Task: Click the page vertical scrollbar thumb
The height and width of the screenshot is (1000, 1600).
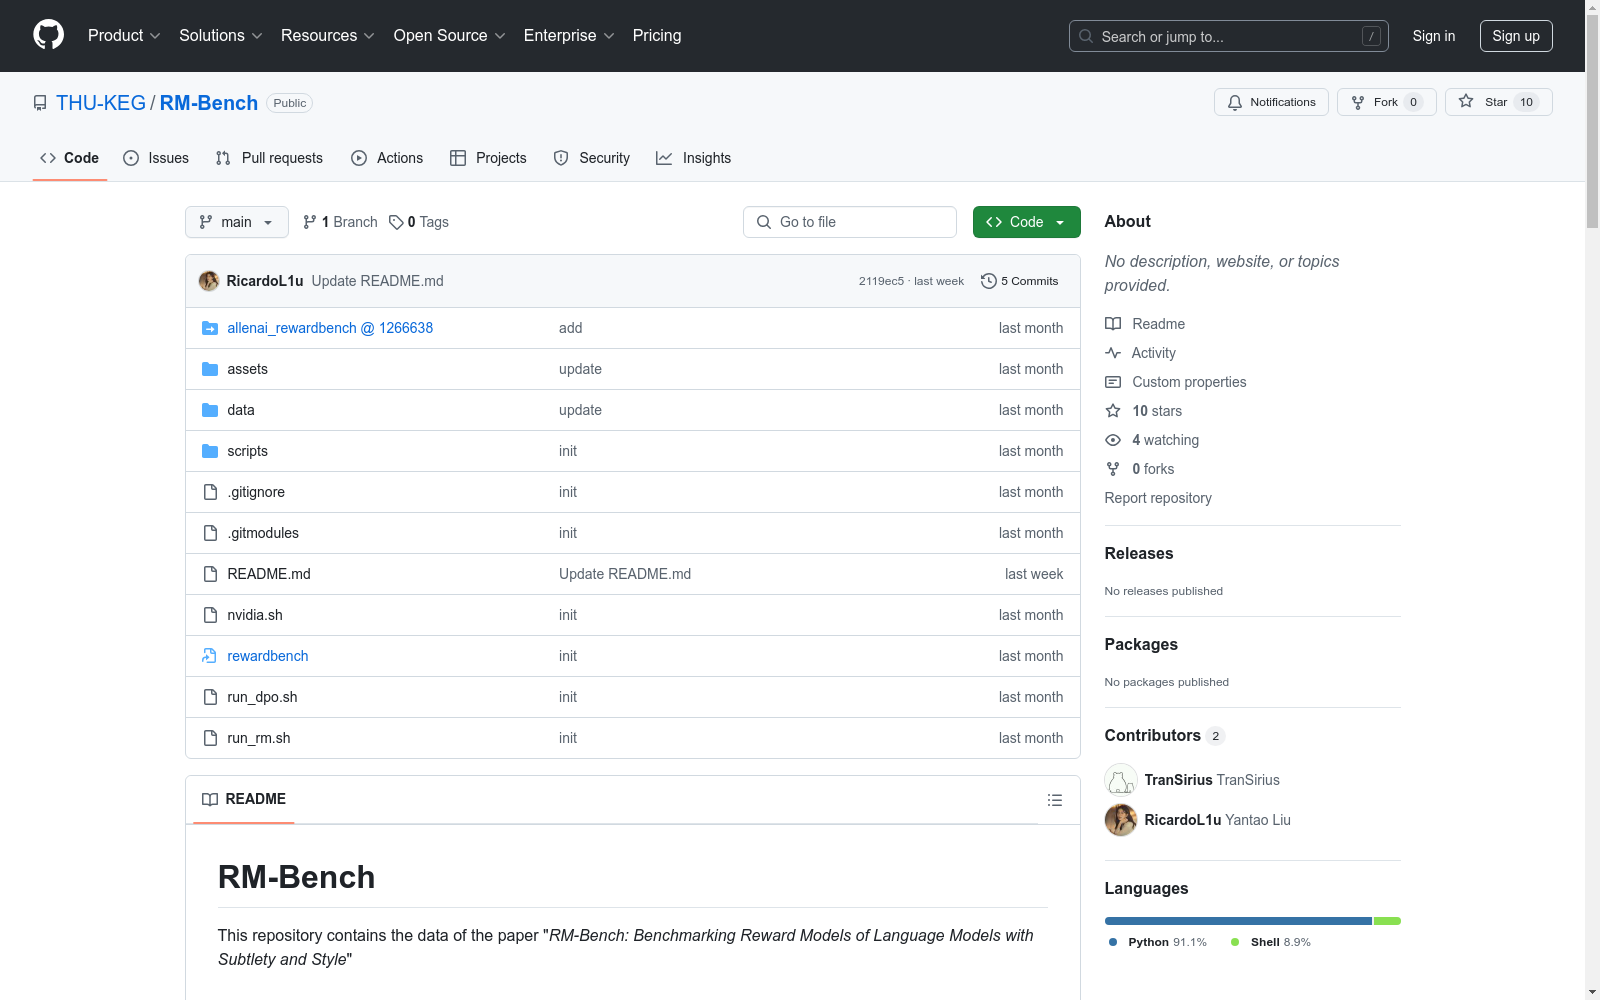Action: [x=1592, y=122]
